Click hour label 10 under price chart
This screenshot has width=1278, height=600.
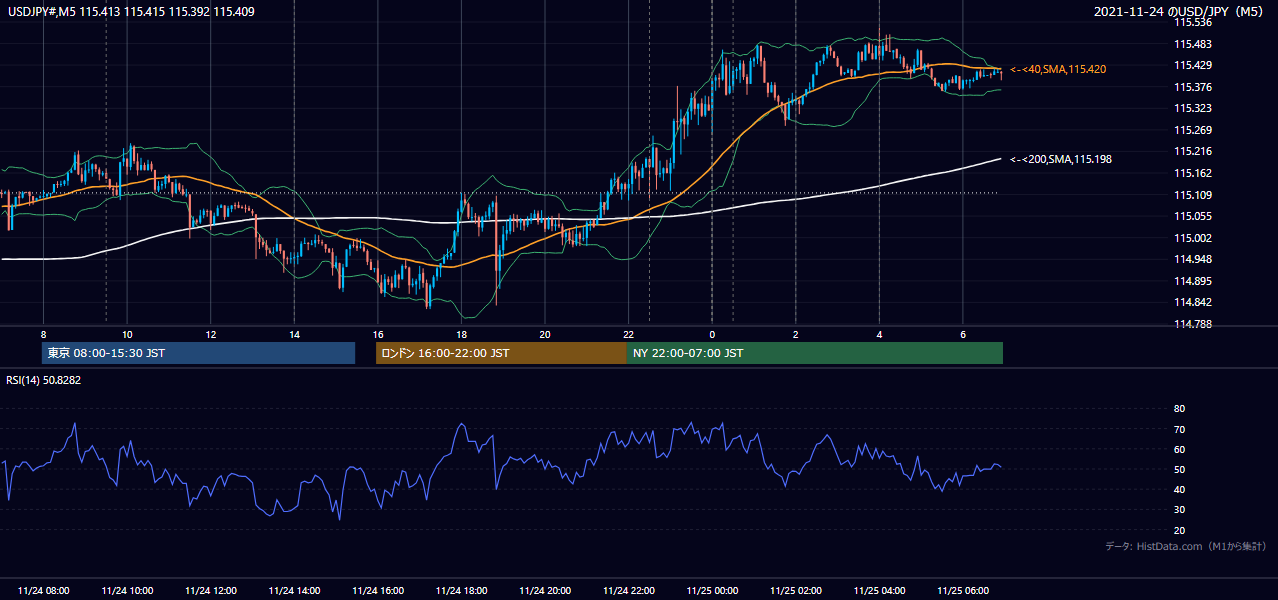[127, 334]
